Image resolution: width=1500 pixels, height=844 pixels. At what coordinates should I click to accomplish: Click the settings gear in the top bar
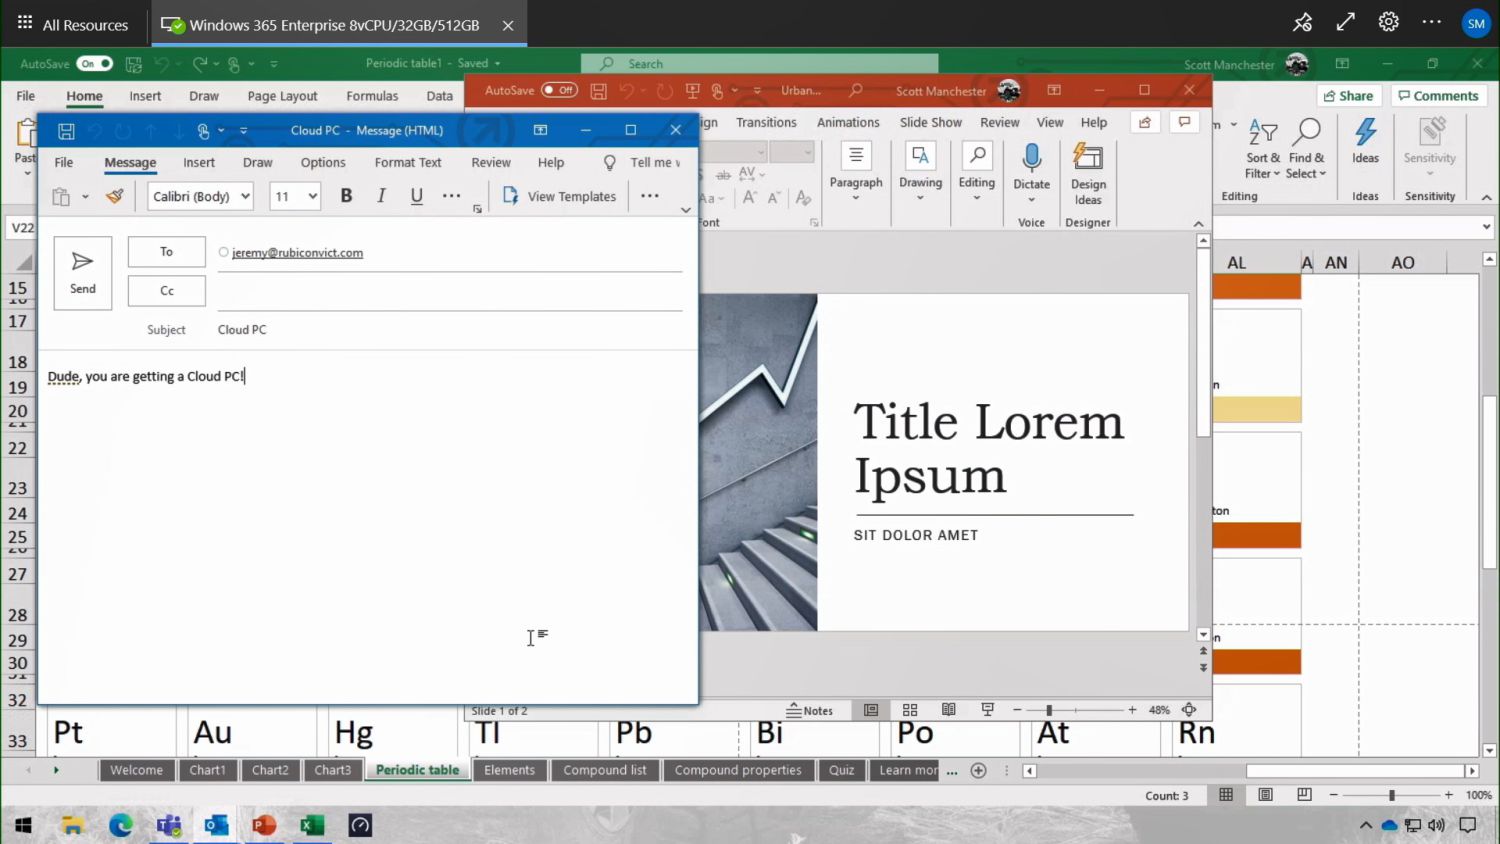[x=1388, y=22]
